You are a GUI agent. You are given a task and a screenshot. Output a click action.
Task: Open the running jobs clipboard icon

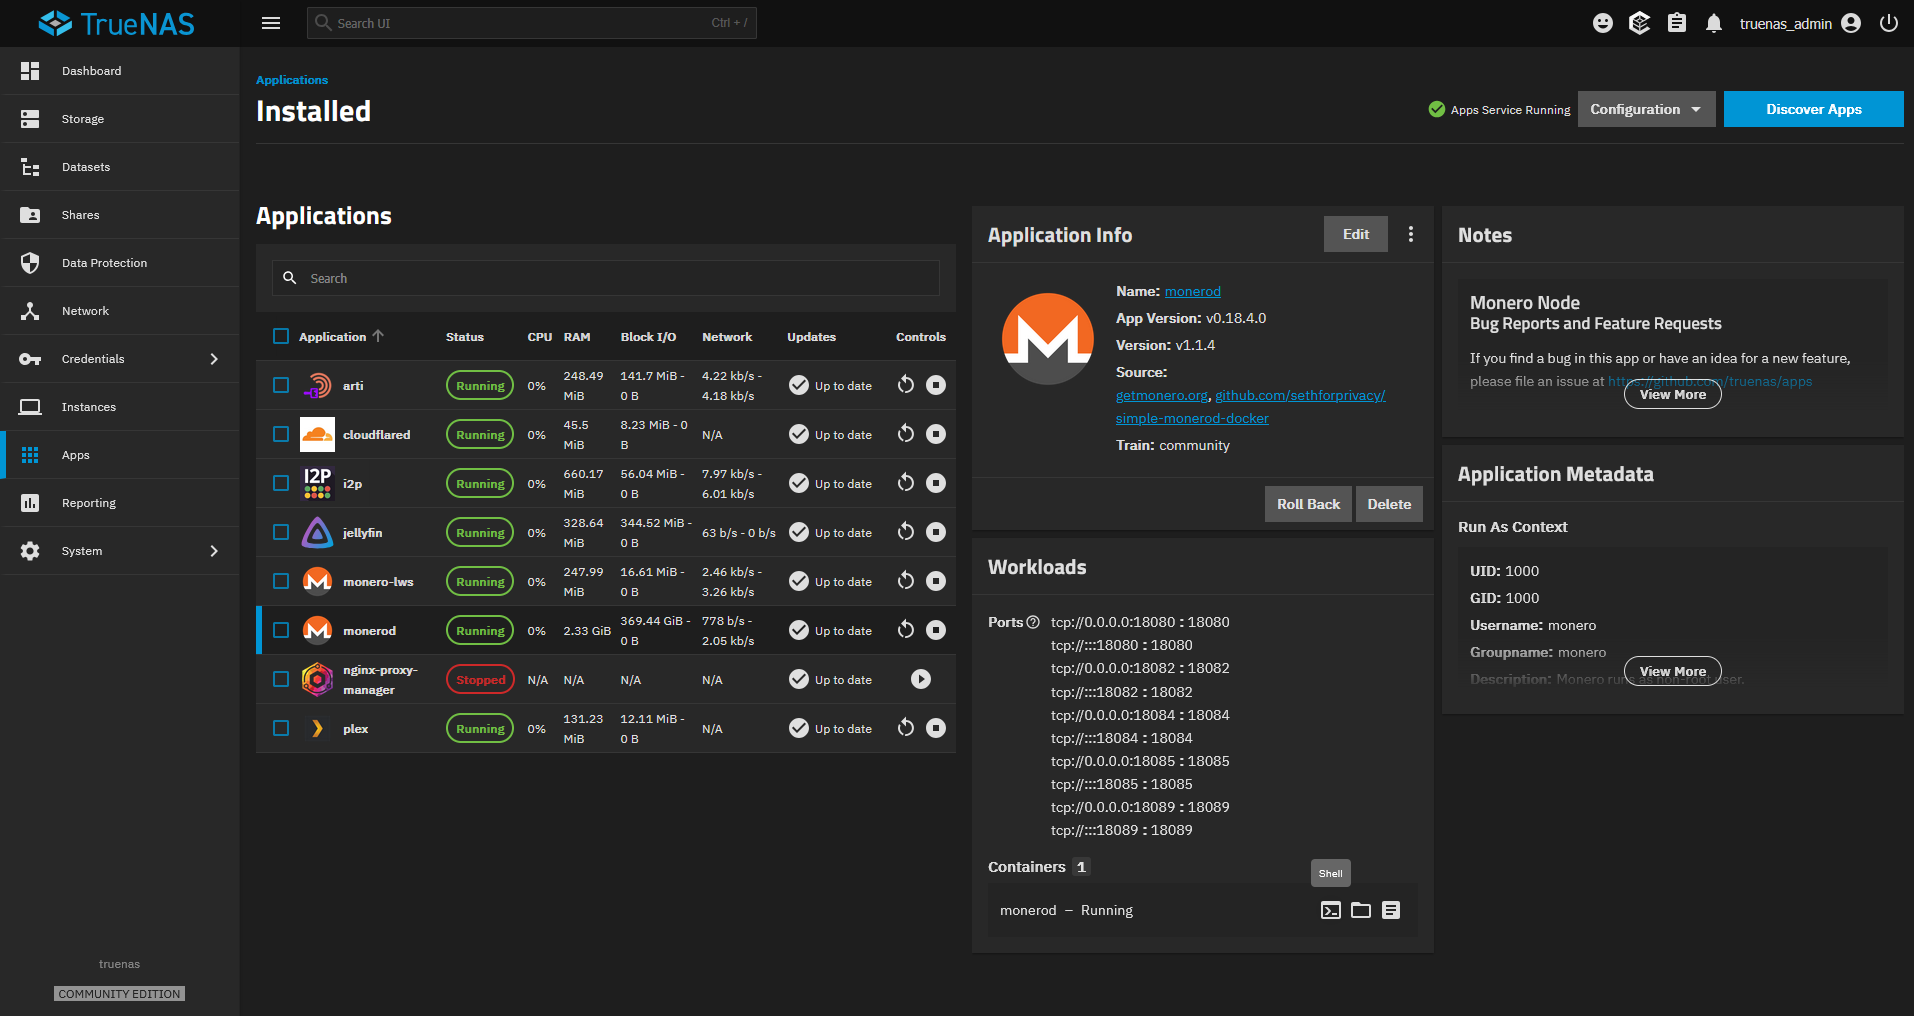1676,23
